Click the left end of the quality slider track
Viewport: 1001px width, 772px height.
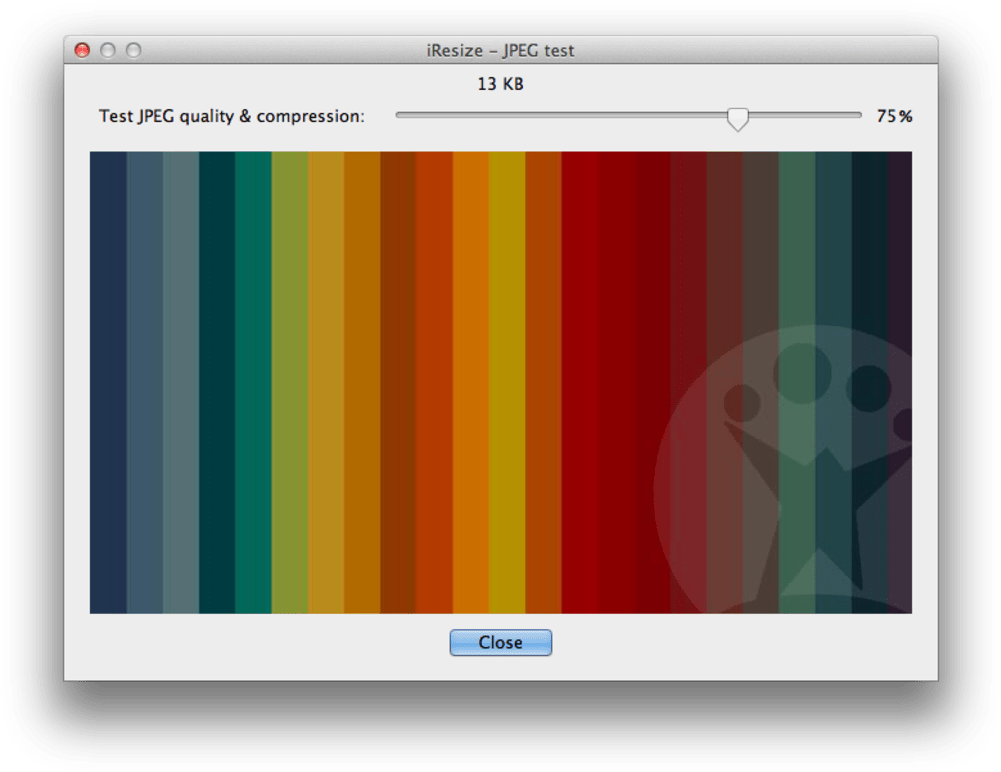point(400,115)
